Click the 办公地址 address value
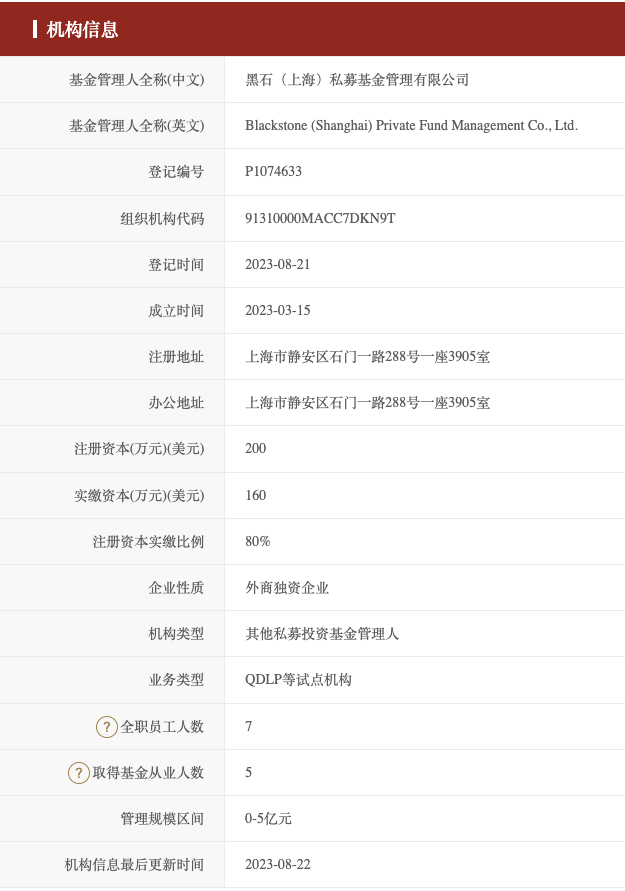 367,403
